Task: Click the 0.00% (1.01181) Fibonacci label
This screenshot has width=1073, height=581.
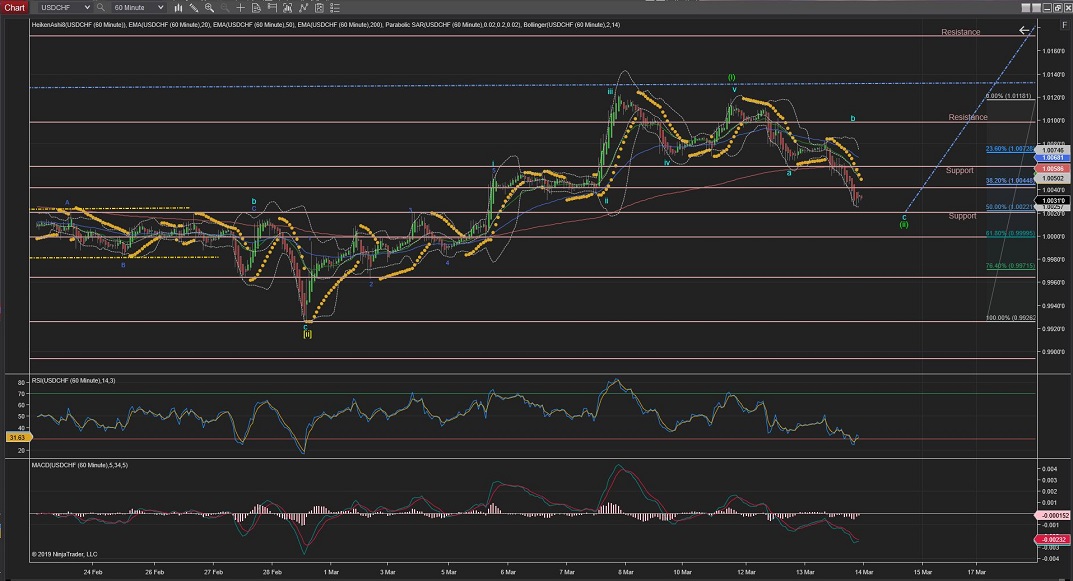Action: 1009,96
